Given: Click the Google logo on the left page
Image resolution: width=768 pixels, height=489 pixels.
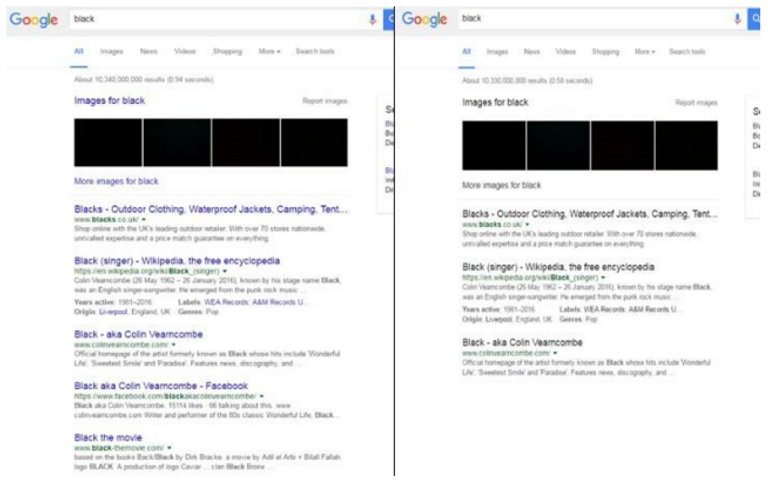Looking at the screenshot, I should click(34, 20).
